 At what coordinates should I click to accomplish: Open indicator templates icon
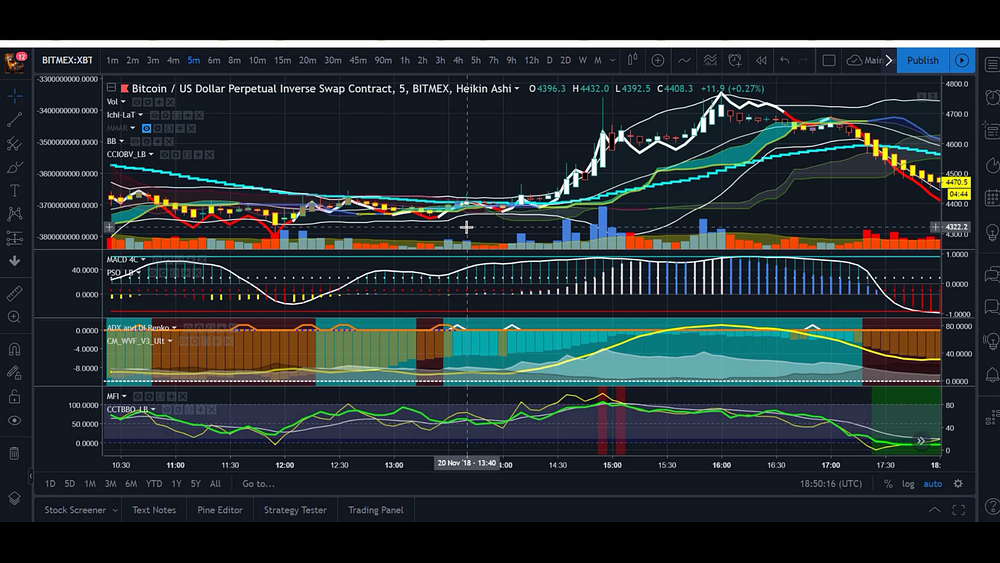click(x=710, y=60)
